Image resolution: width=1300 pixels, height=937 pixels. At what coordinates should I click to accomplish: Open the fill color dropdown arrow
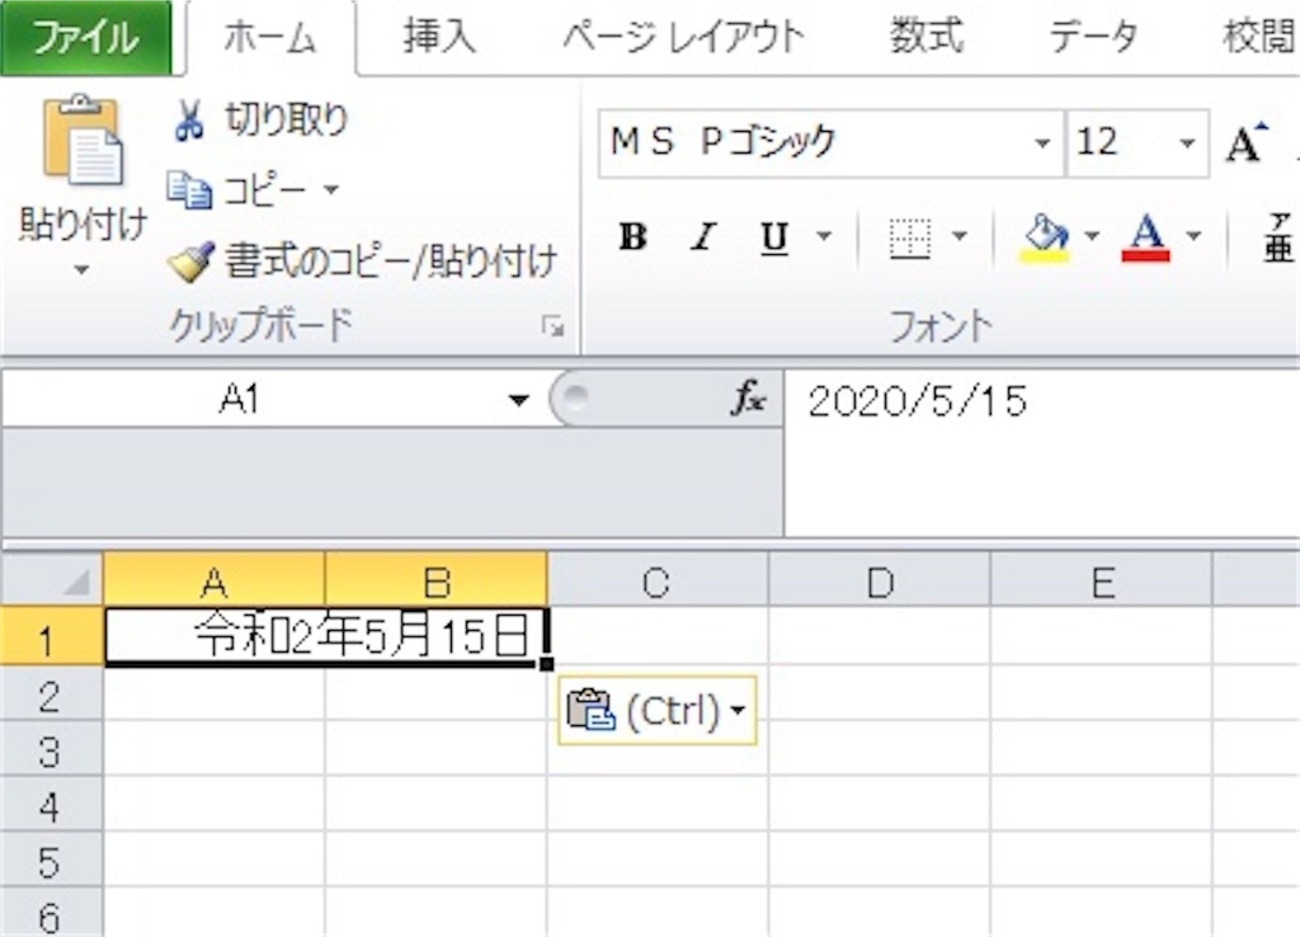[x=1092, y=237]
